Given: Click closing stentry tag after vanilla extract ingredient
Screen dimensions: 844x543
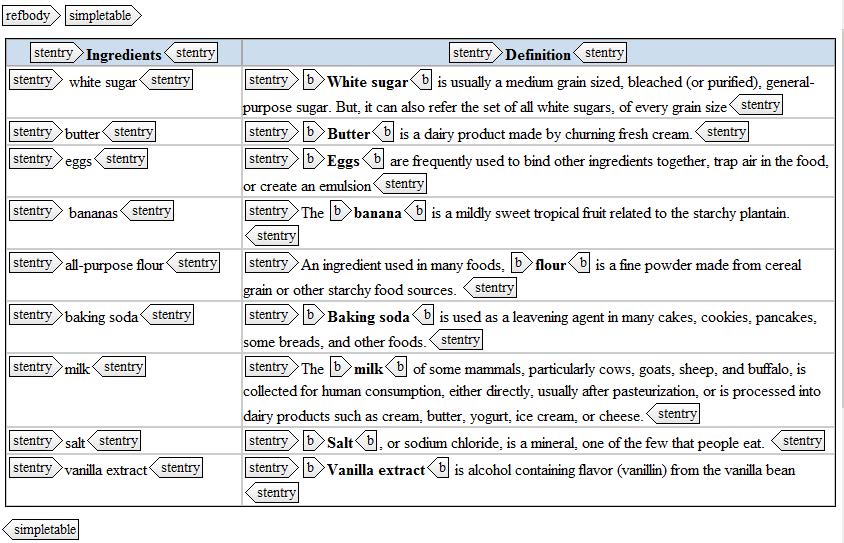Looking at the screenshot, I should tap(176, 468).
